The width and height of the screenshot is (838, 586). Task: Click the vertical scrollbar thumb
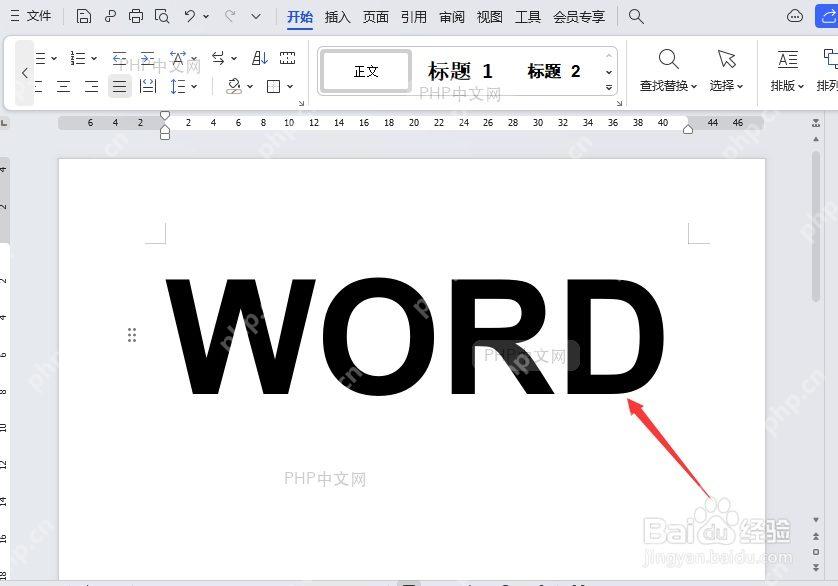[816, 227]
